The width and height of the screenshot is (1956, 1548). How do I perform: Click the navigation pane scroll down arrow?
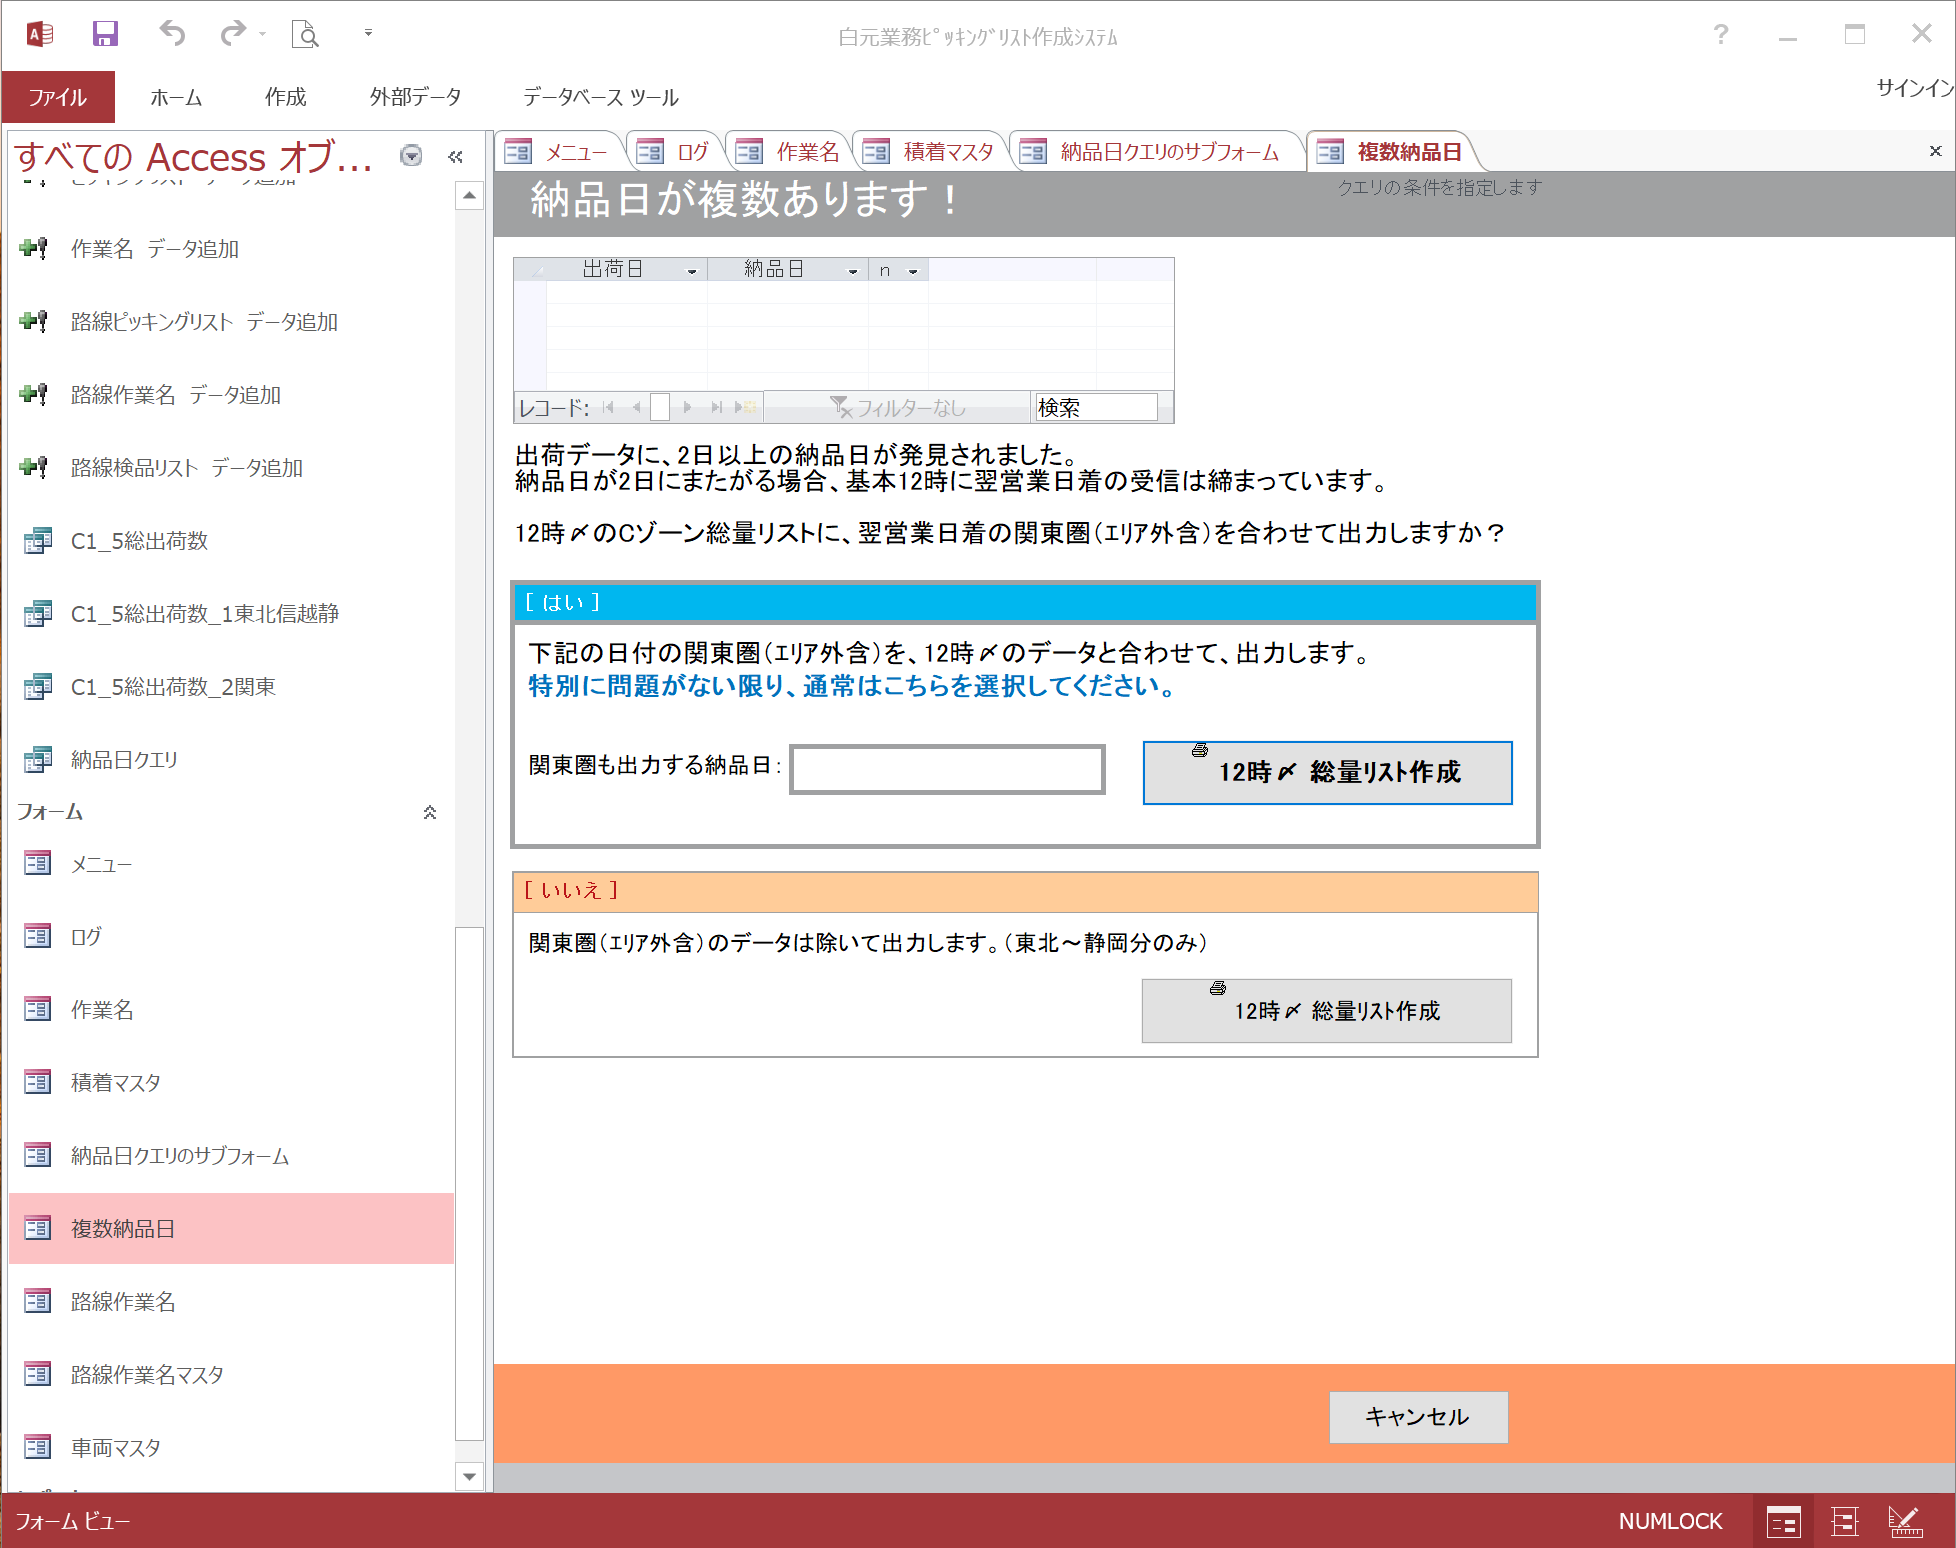pos(469,1476)
